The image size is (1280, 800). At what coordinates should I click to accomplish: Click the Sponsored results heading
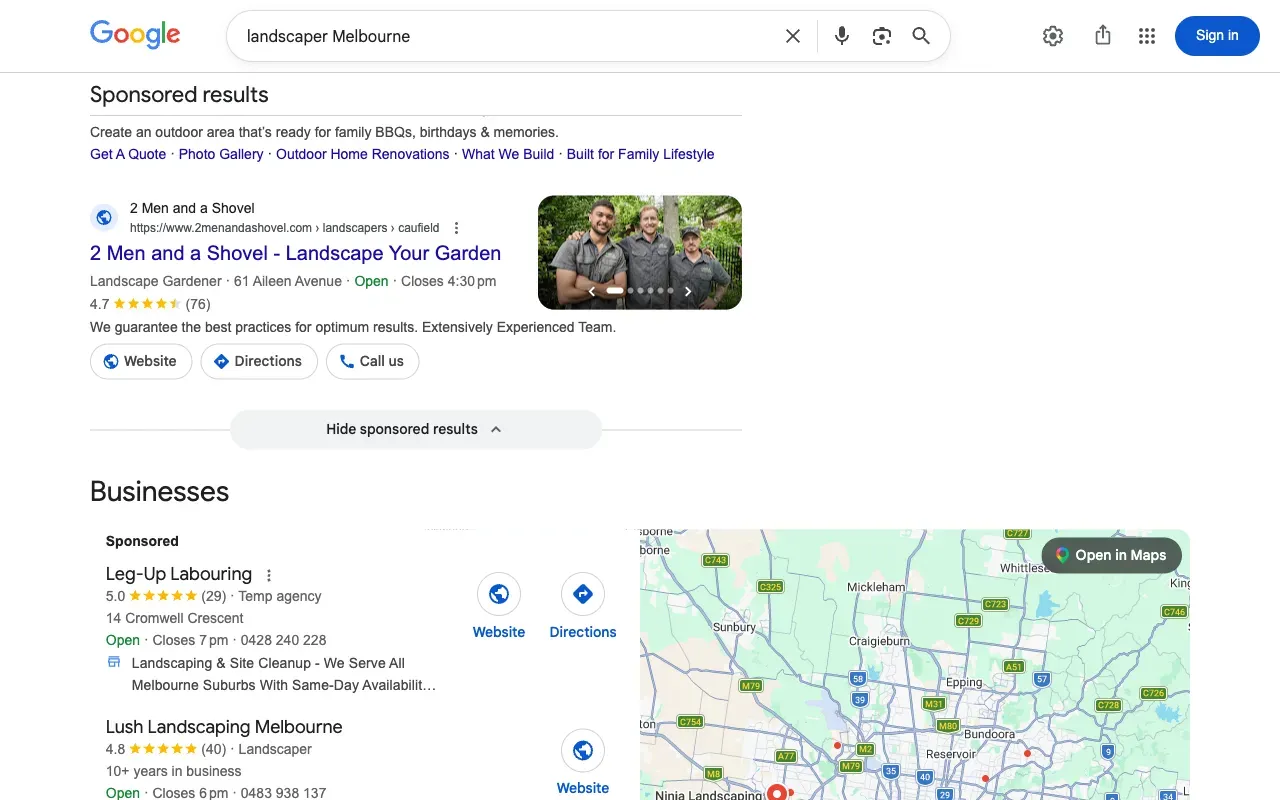pyautogui.click(x=179, y=95)
